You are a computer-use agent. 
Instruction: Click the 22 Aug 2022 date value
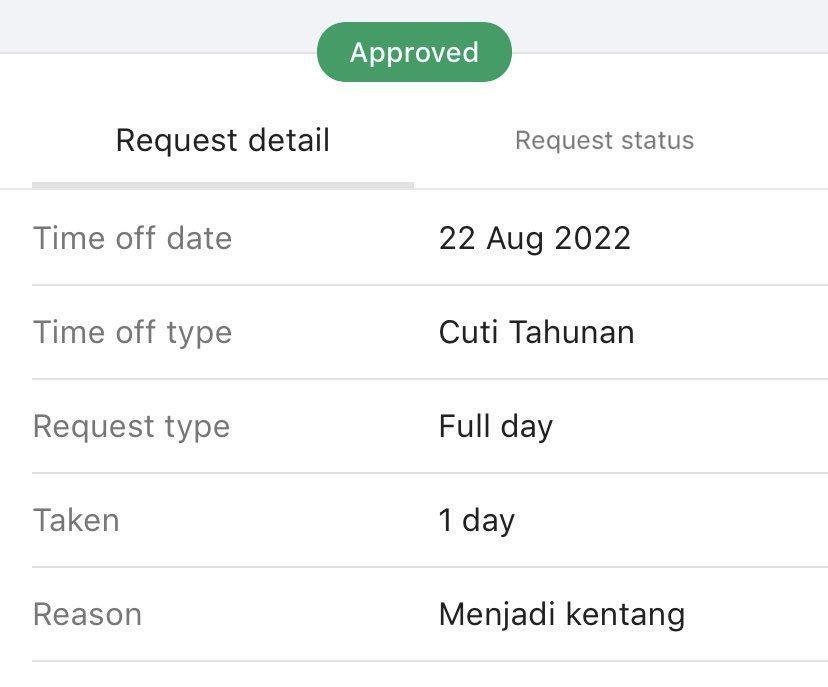[535, 238]
